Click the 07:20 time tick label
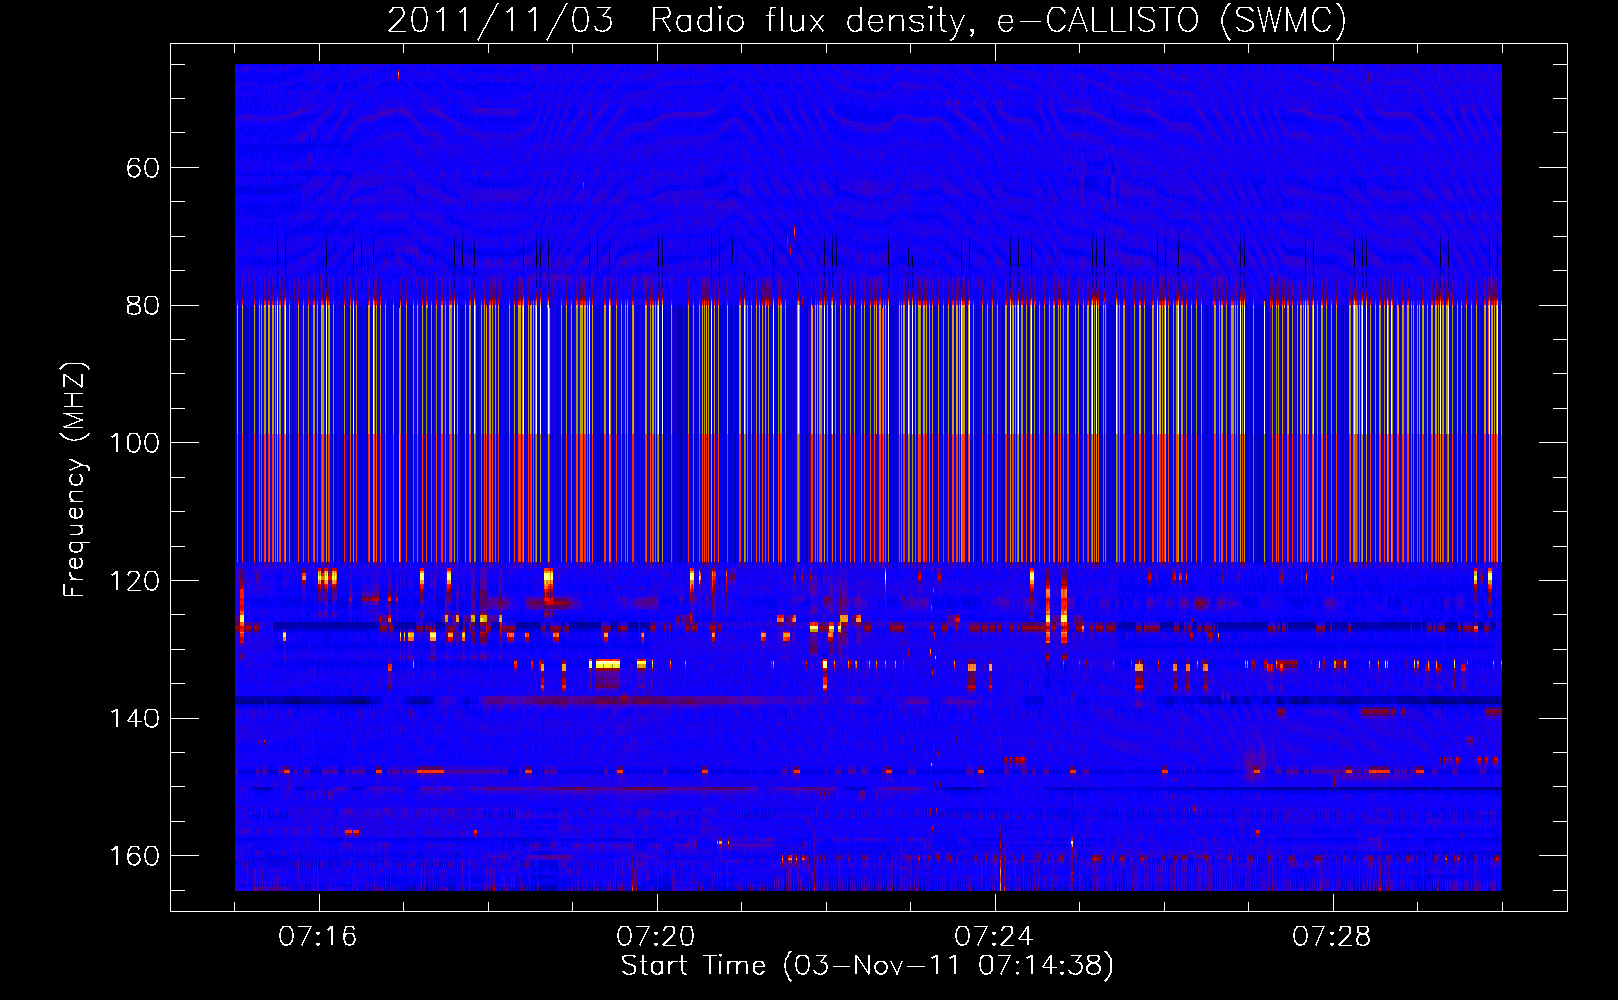The width and height of the screenshot is (1618, 1000). (x=656, y=937)
